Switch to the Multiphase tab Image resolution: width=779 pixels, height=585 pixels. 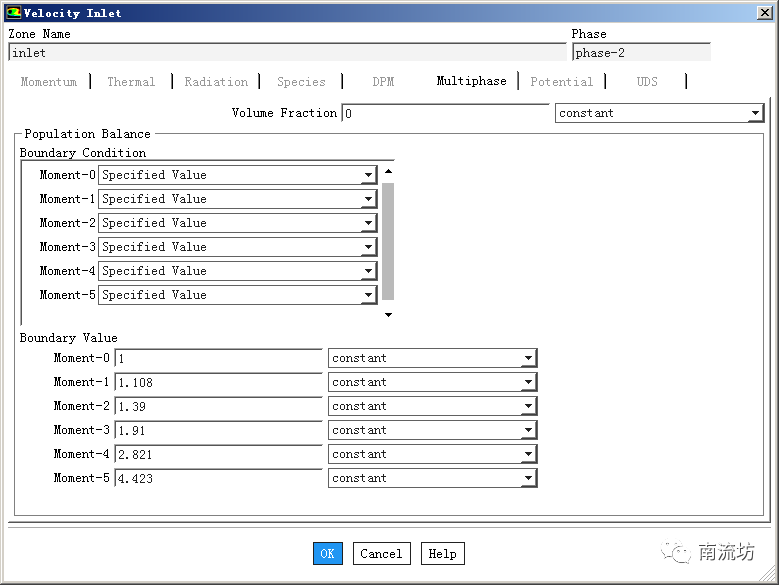point(471,81)
